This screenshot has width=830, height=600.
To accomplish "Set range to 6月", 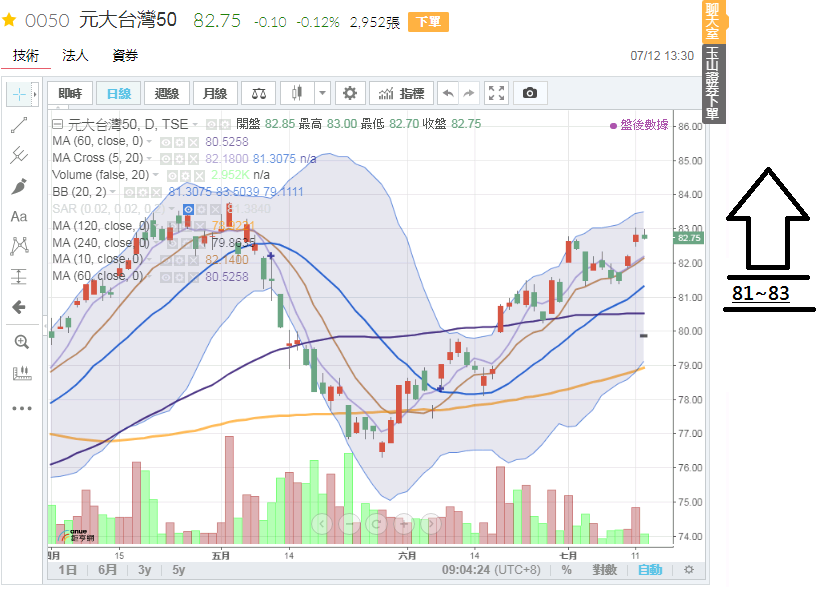I will (x=107, y=570).
